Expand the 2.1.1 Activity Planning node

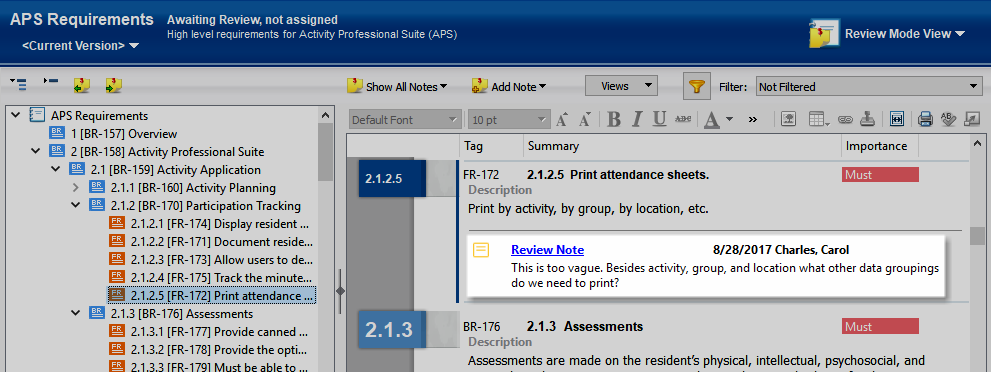[x=76, y=188]
